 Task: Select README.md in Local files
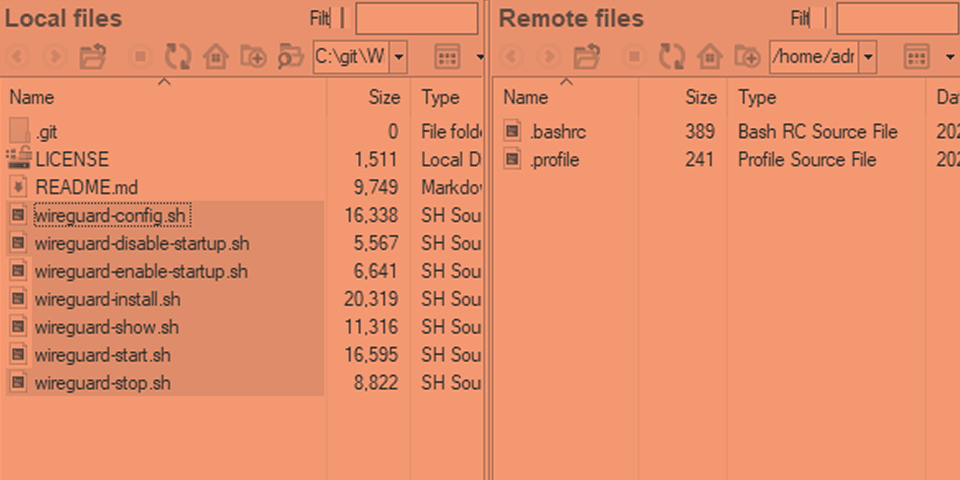[86, 187]
